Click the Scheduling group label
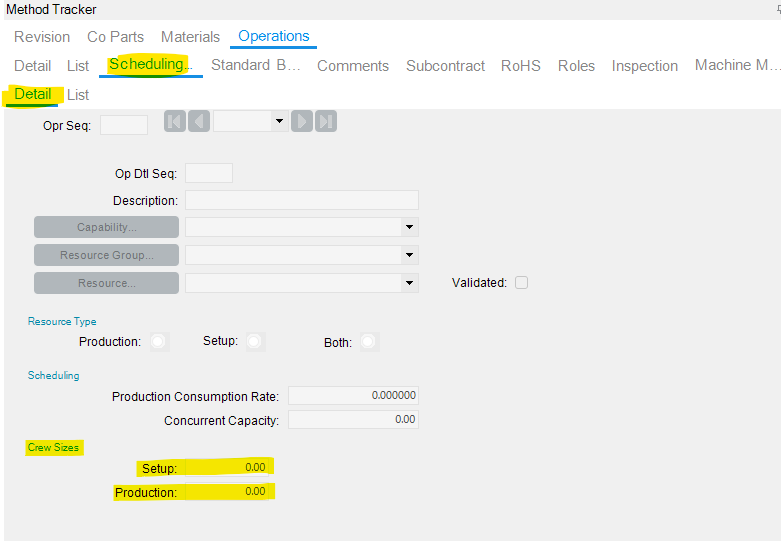 pos(53,376)
